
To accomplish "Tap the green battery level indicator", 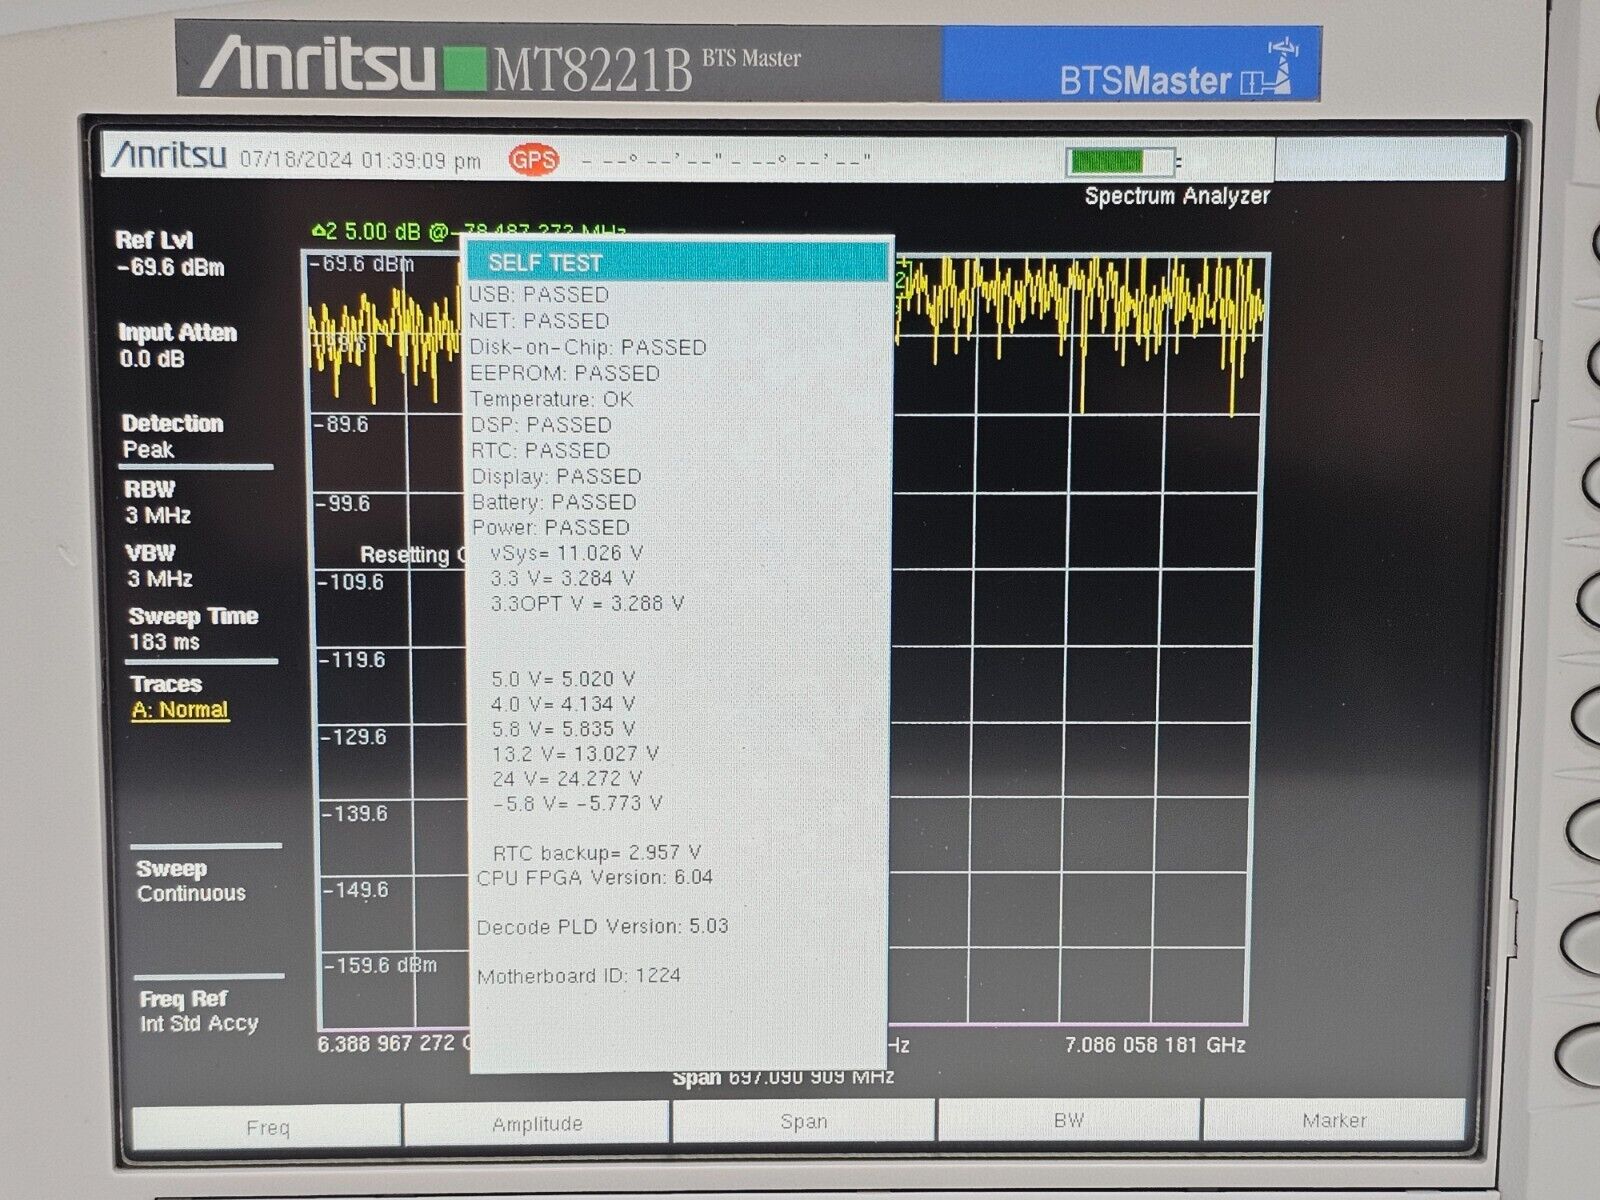I will coord(1120,161).
